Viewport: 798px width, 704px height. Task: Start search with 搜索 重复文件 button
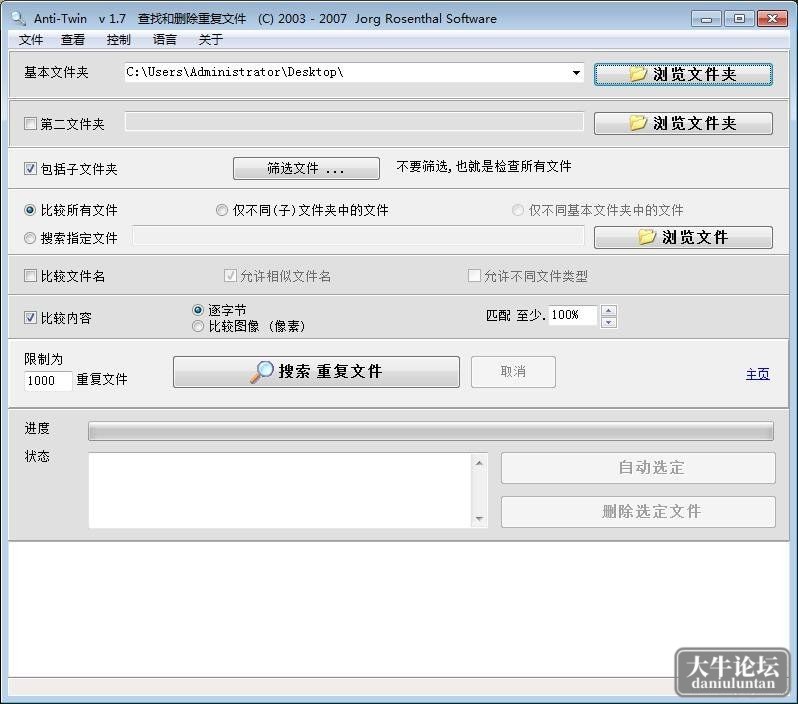[x=316, y=372]
